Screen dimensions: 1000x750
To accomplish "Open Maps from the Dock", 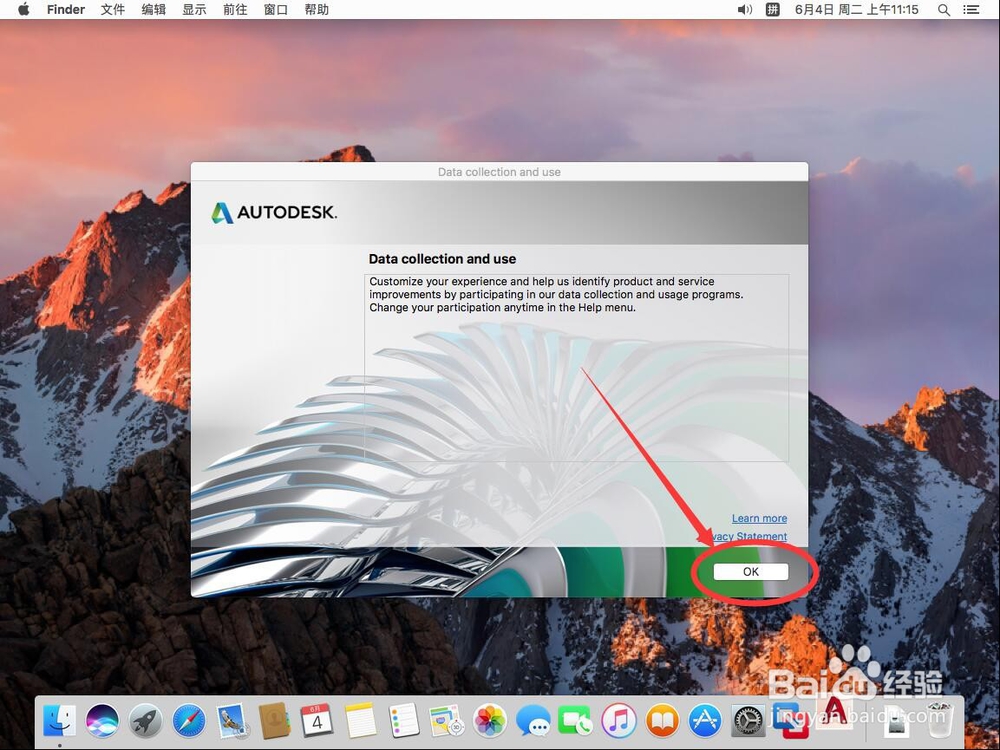I will click(x=446, y=721).
